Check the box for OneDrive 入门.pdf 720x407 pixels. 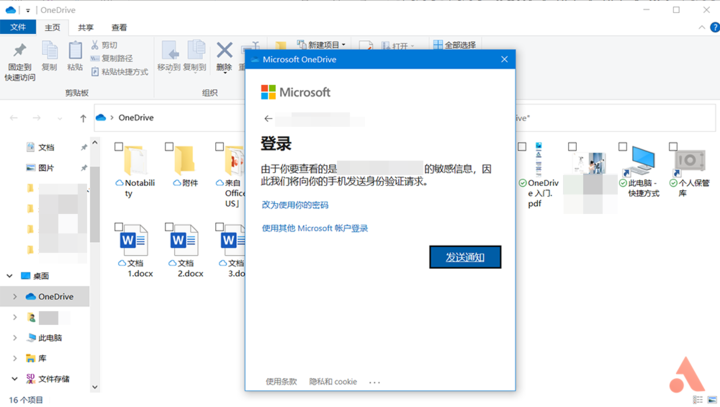coord(522,147)
